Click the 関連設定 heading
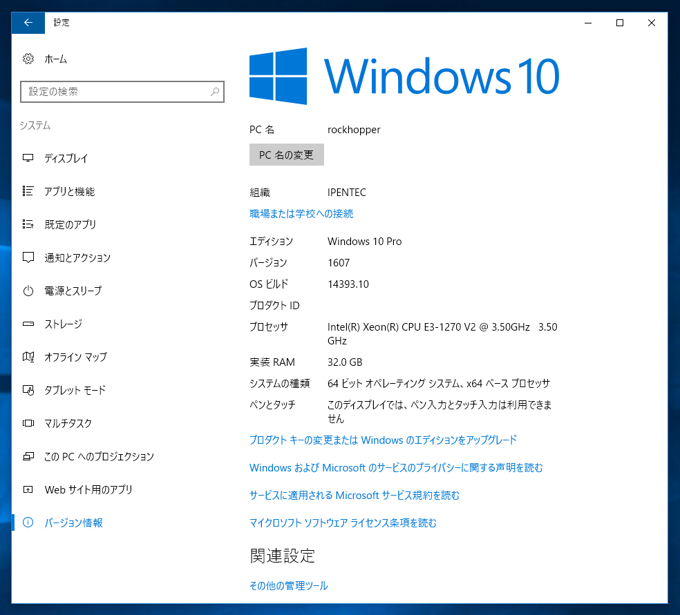This screenshot has width=680, height=615. pos(282,556)
